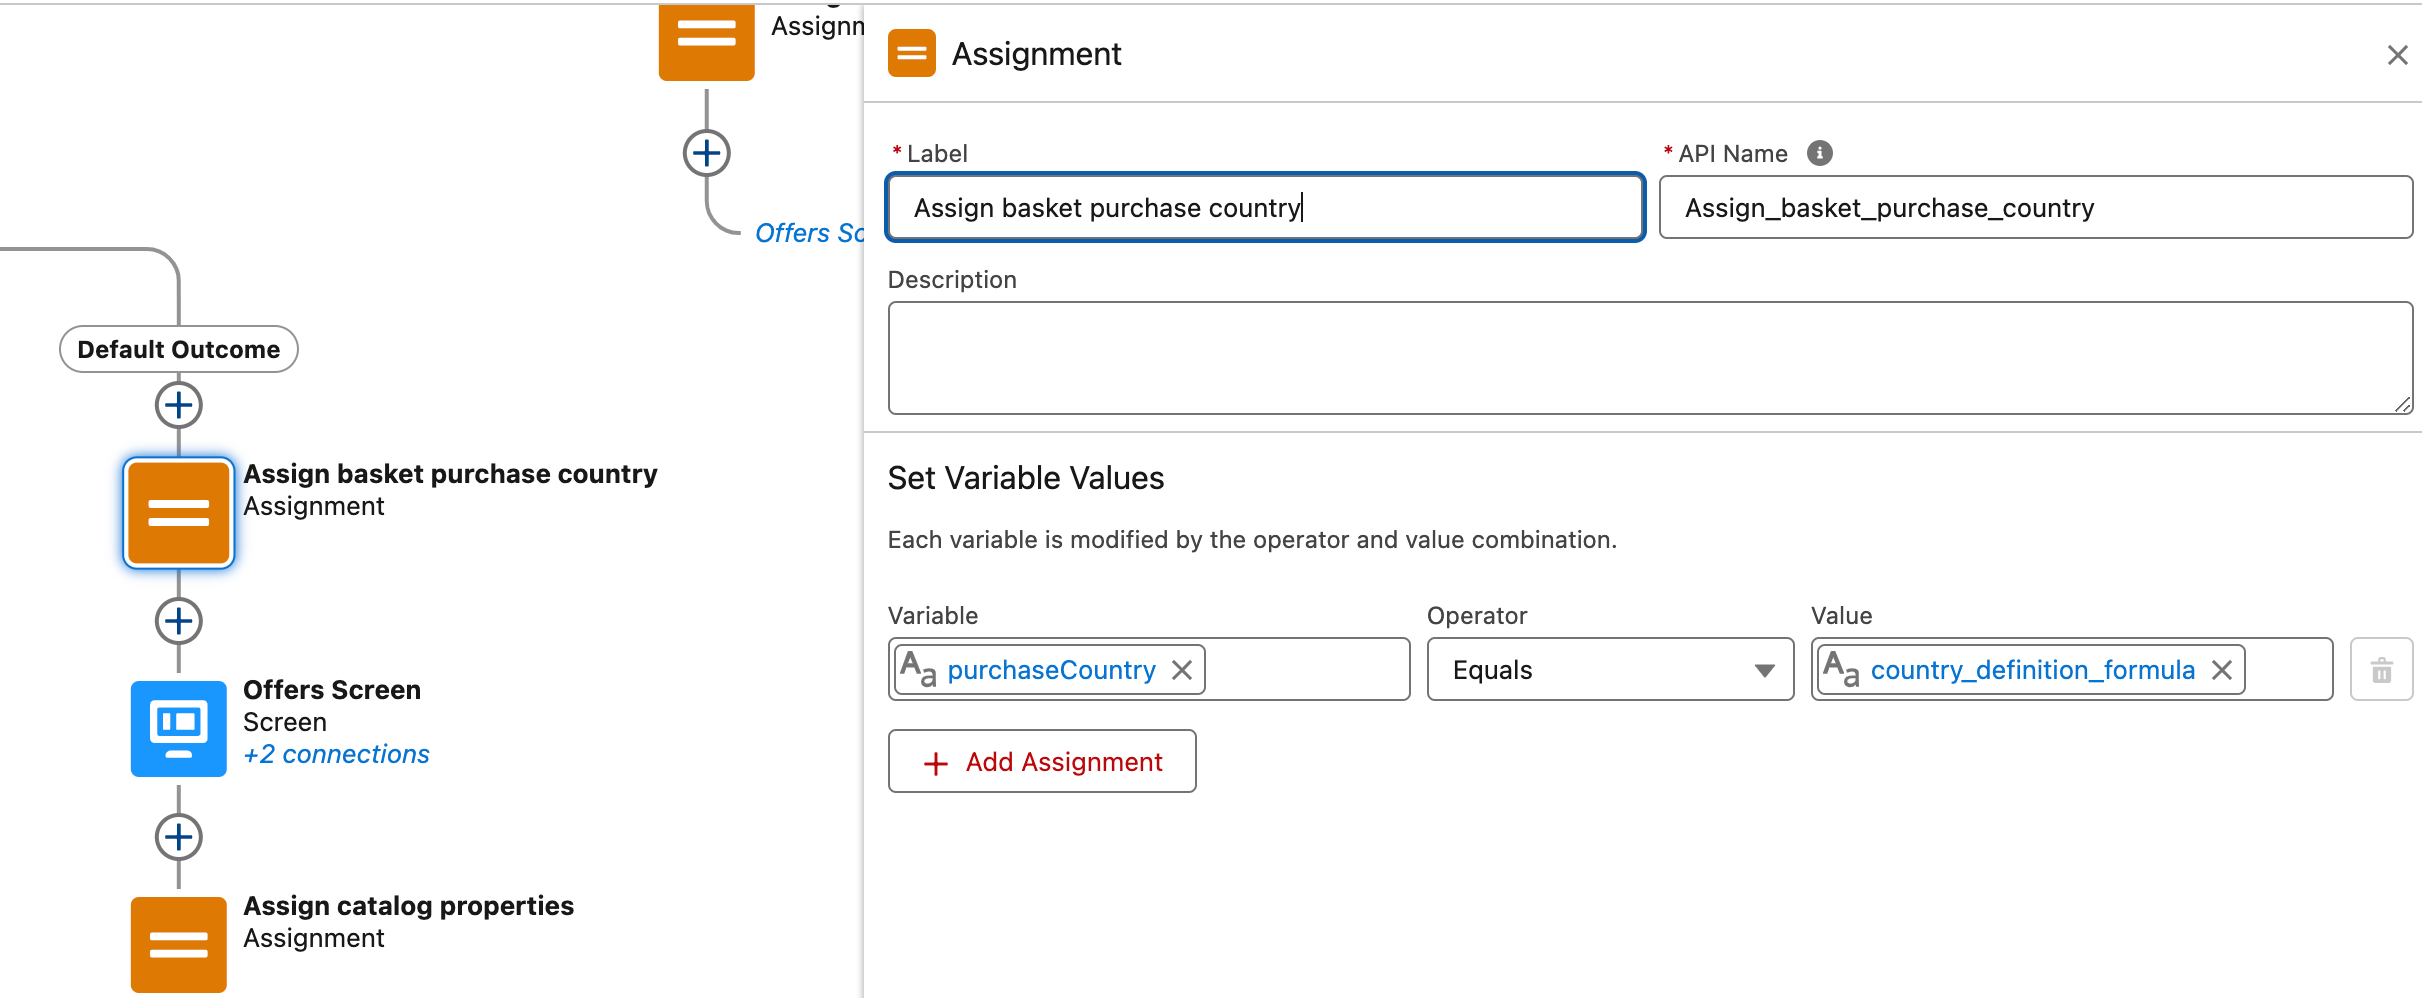Clear country_definition_formula from Value field
Image resolution: width=2422 pixels, height=998 pixels.
click(x=2222, y=670)
